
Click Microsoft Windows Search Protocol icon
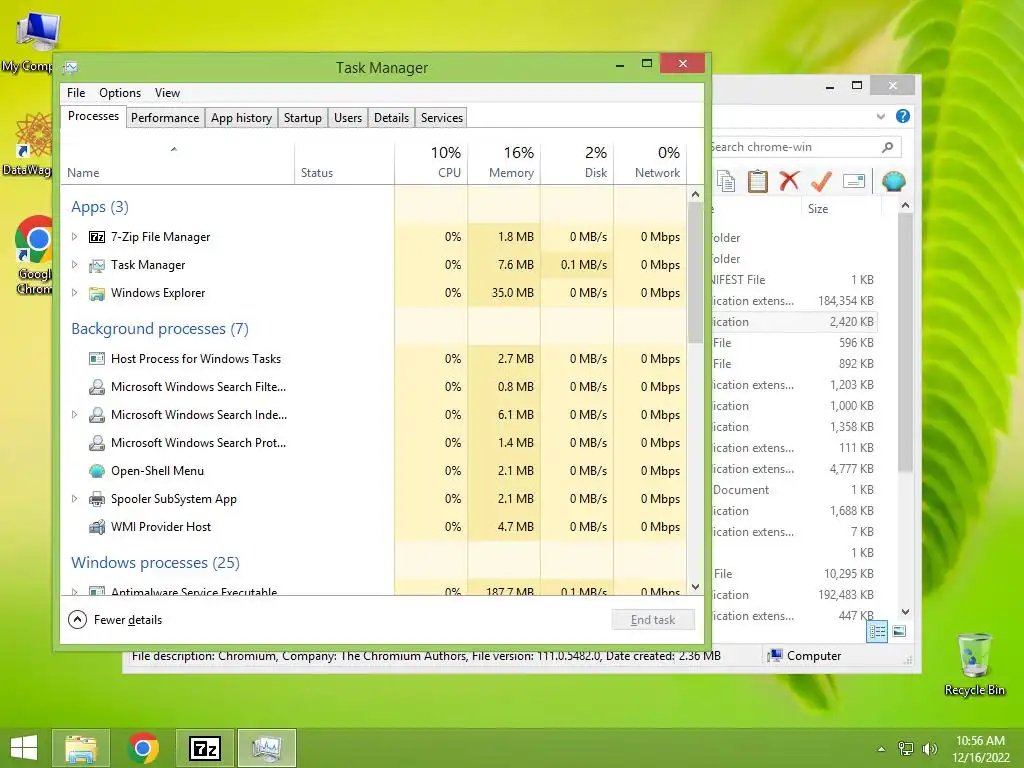pyautogui.click(x=97, y=443)
